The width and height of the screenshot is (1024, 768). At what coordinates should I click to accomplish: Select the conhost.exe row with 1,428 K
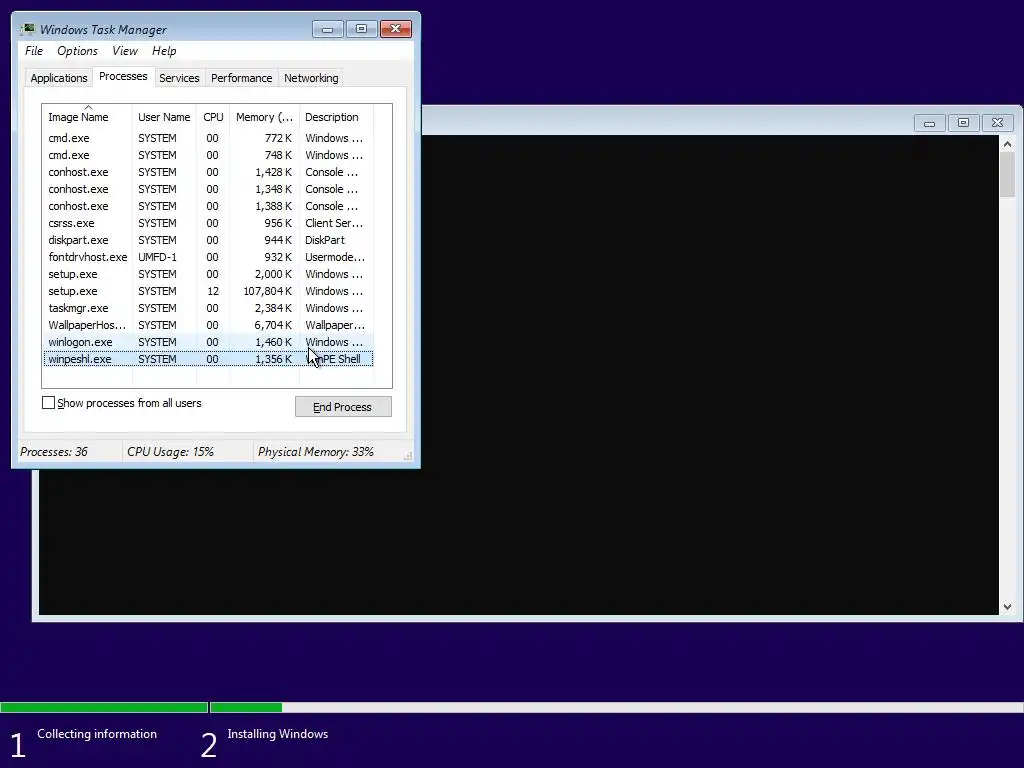pos(208,172)
